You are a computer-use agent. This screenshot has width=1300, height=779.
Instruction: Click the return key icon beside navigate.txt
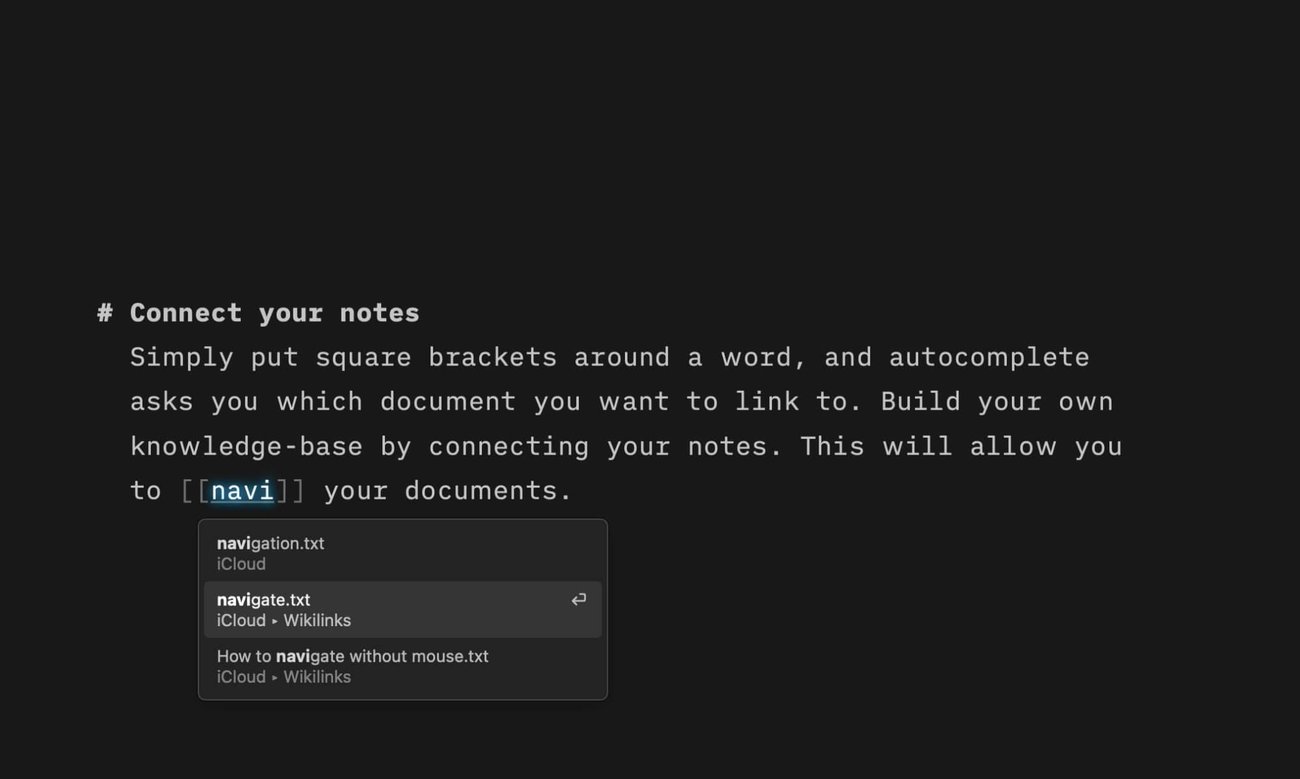(578, 599)
